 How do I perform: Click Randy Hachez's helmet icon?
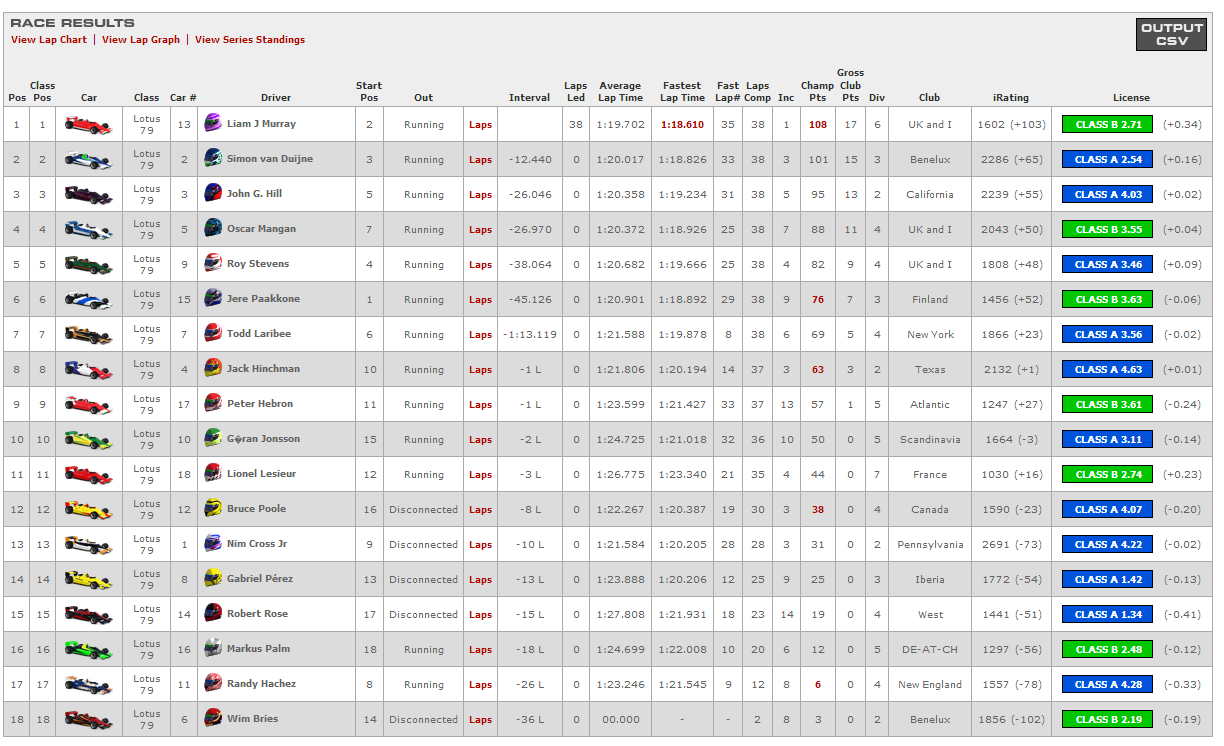[x=212, y=683]
